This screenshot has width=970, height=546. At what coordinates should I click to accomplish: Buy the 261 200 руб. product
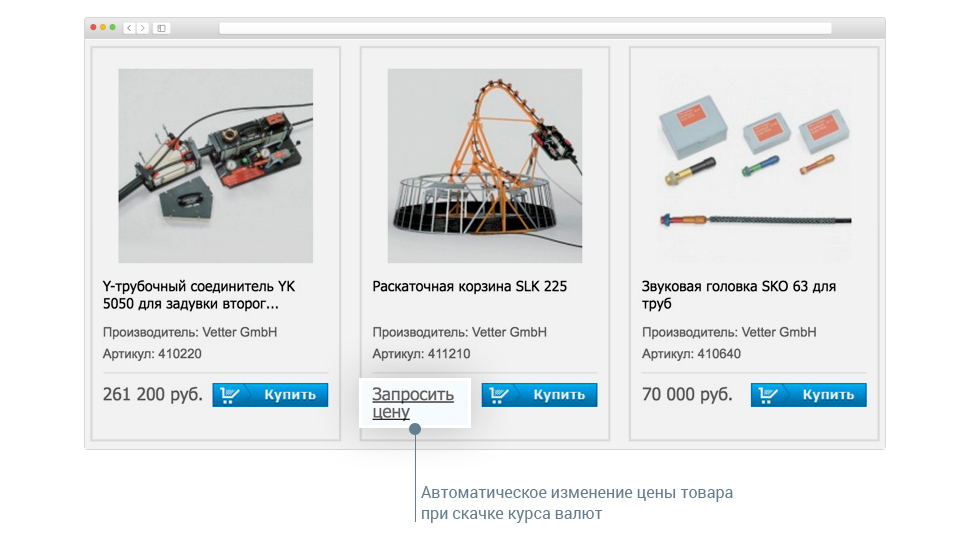click(x=270, y=395)
